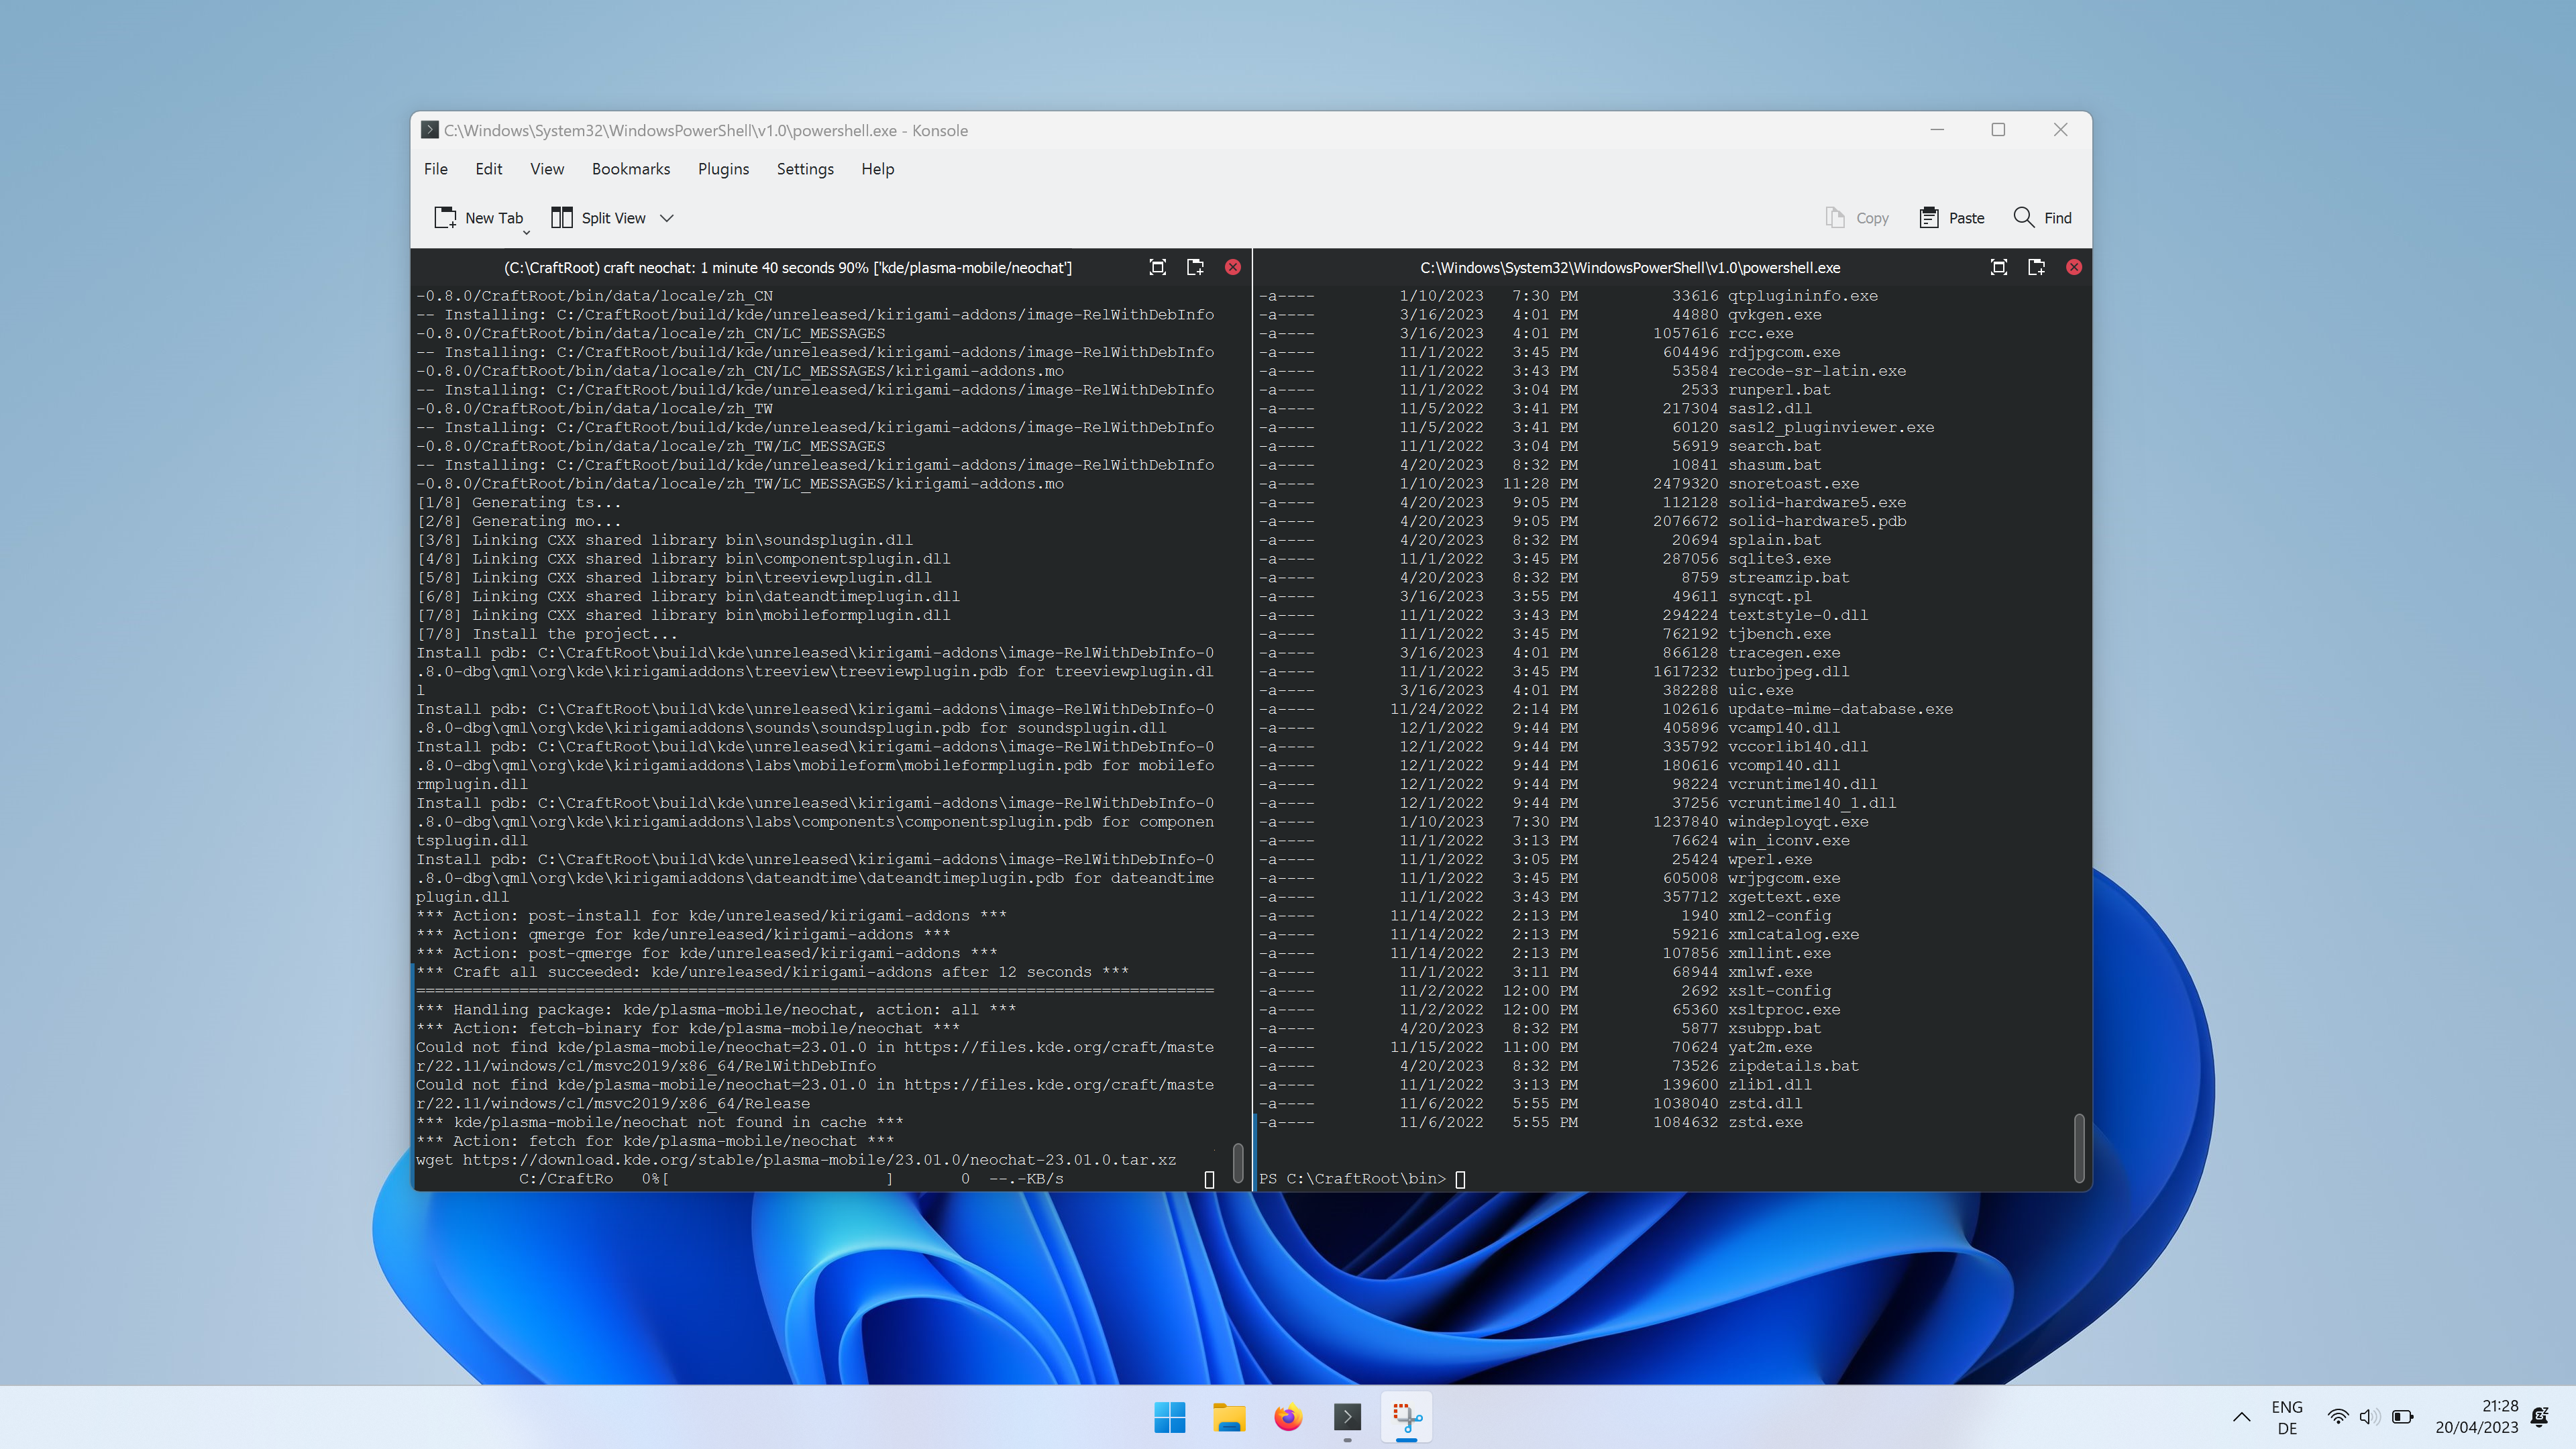
Task: Maximize the right powershell.exe terminal pane
Action: 1999,267
